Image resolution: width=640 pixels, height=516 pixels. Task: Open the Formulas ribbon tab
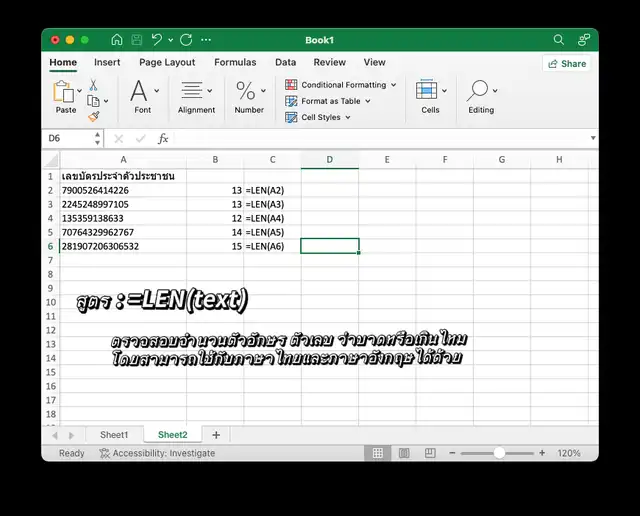point(235,62)
